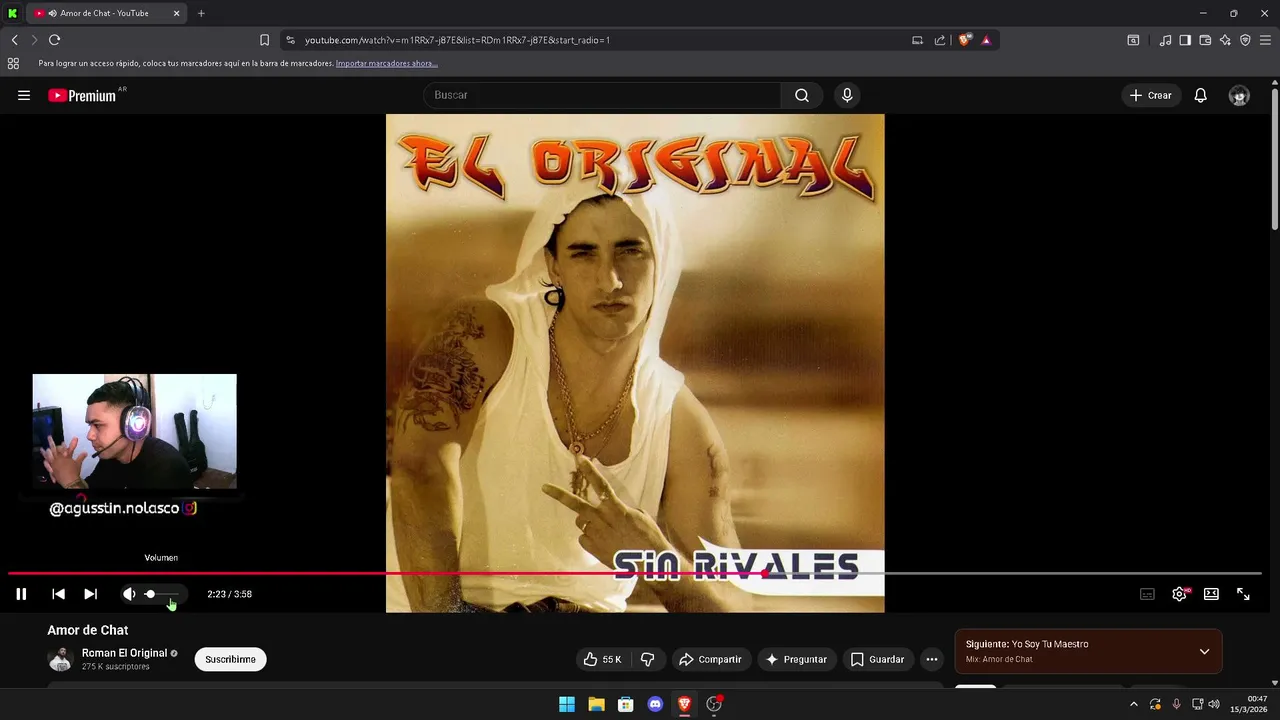Image resolution: width=1280 pixels, height=720 pixels.
Task: Start voice search with the microphone
Action: pyautogui.click(x=847, y=95)
